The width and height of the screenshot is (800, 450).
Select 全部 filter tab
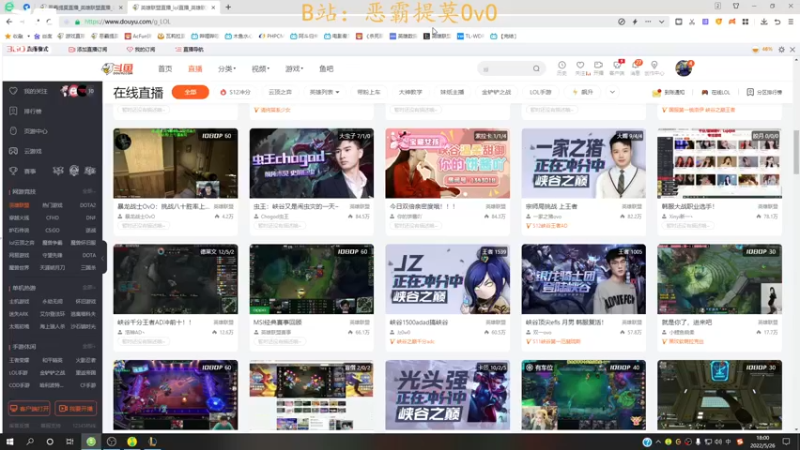pos(190,92)
